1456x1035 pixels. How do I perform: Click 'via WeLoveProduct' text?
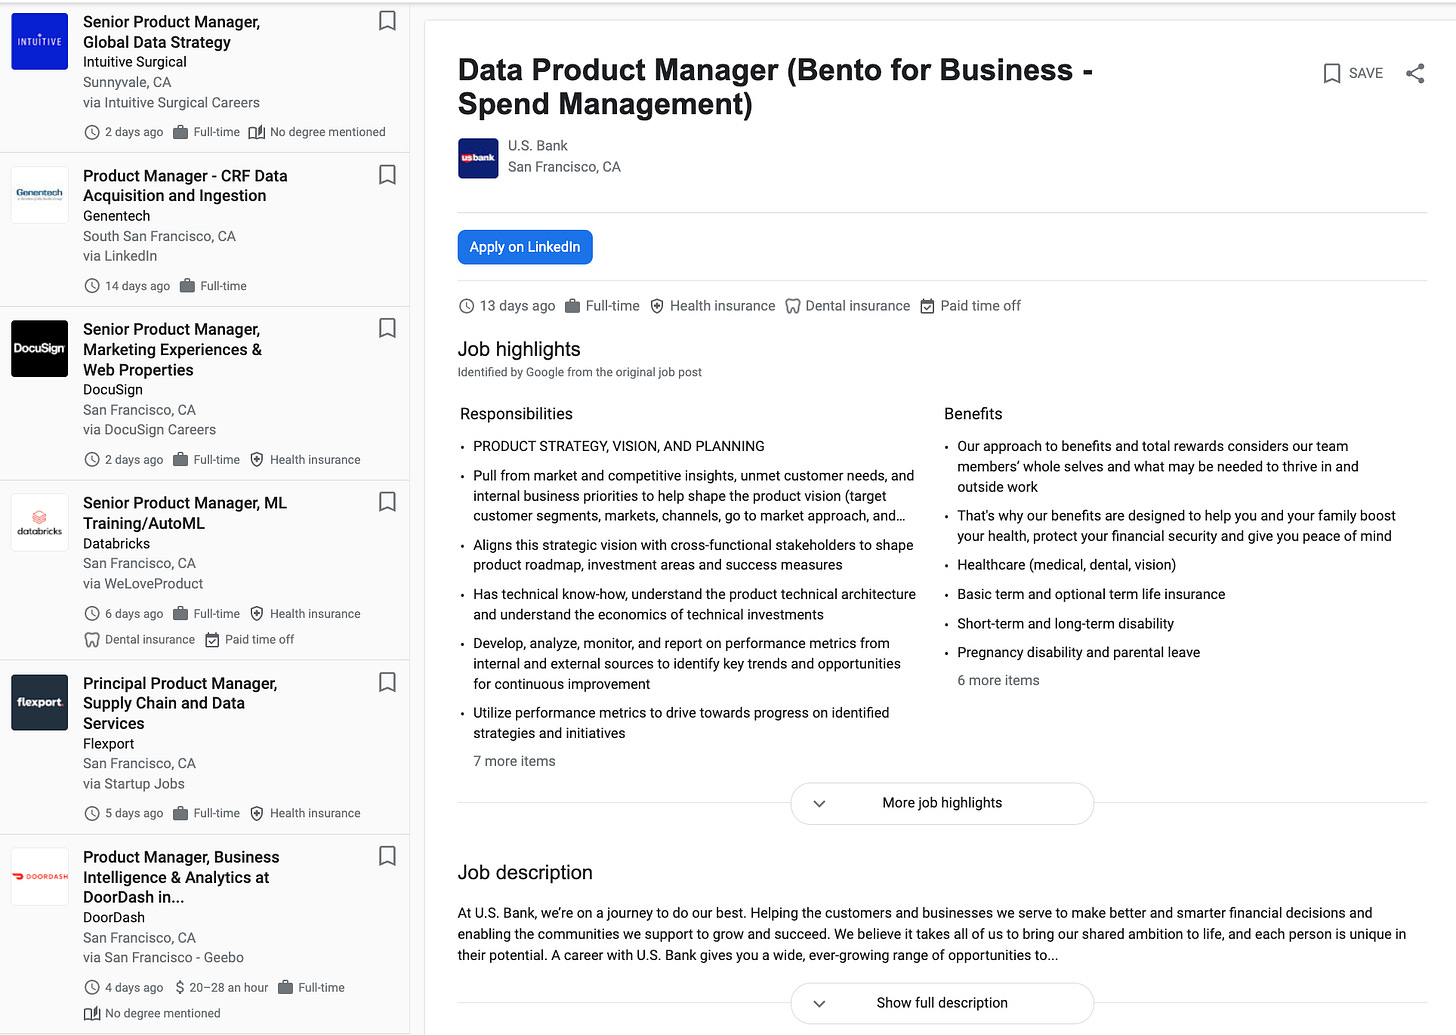click(143, 584)
